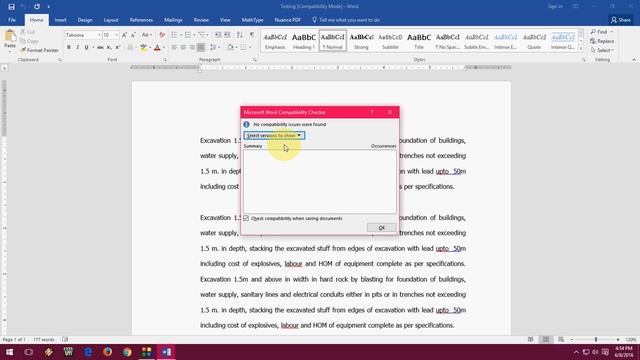Apply the Heading 1 style
640x360 pixels.
pyautogui.click(x=303, y=40)
